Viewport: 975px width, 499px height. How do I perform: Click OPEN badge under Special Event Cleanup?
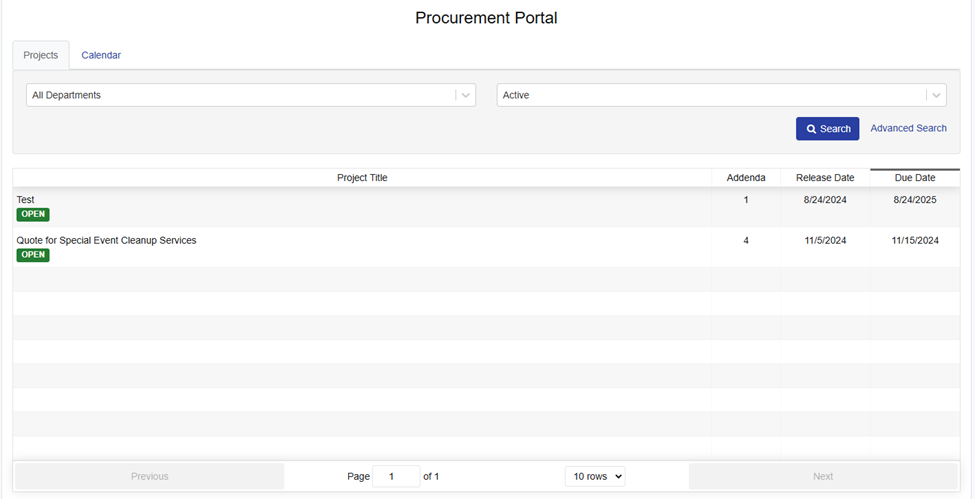[x=33, y=255]
